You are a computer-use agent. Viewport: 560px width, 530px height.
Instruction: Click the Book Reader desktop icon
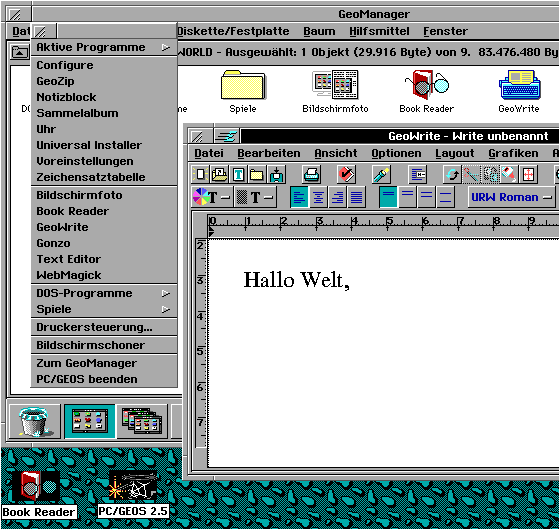point(39,495)
